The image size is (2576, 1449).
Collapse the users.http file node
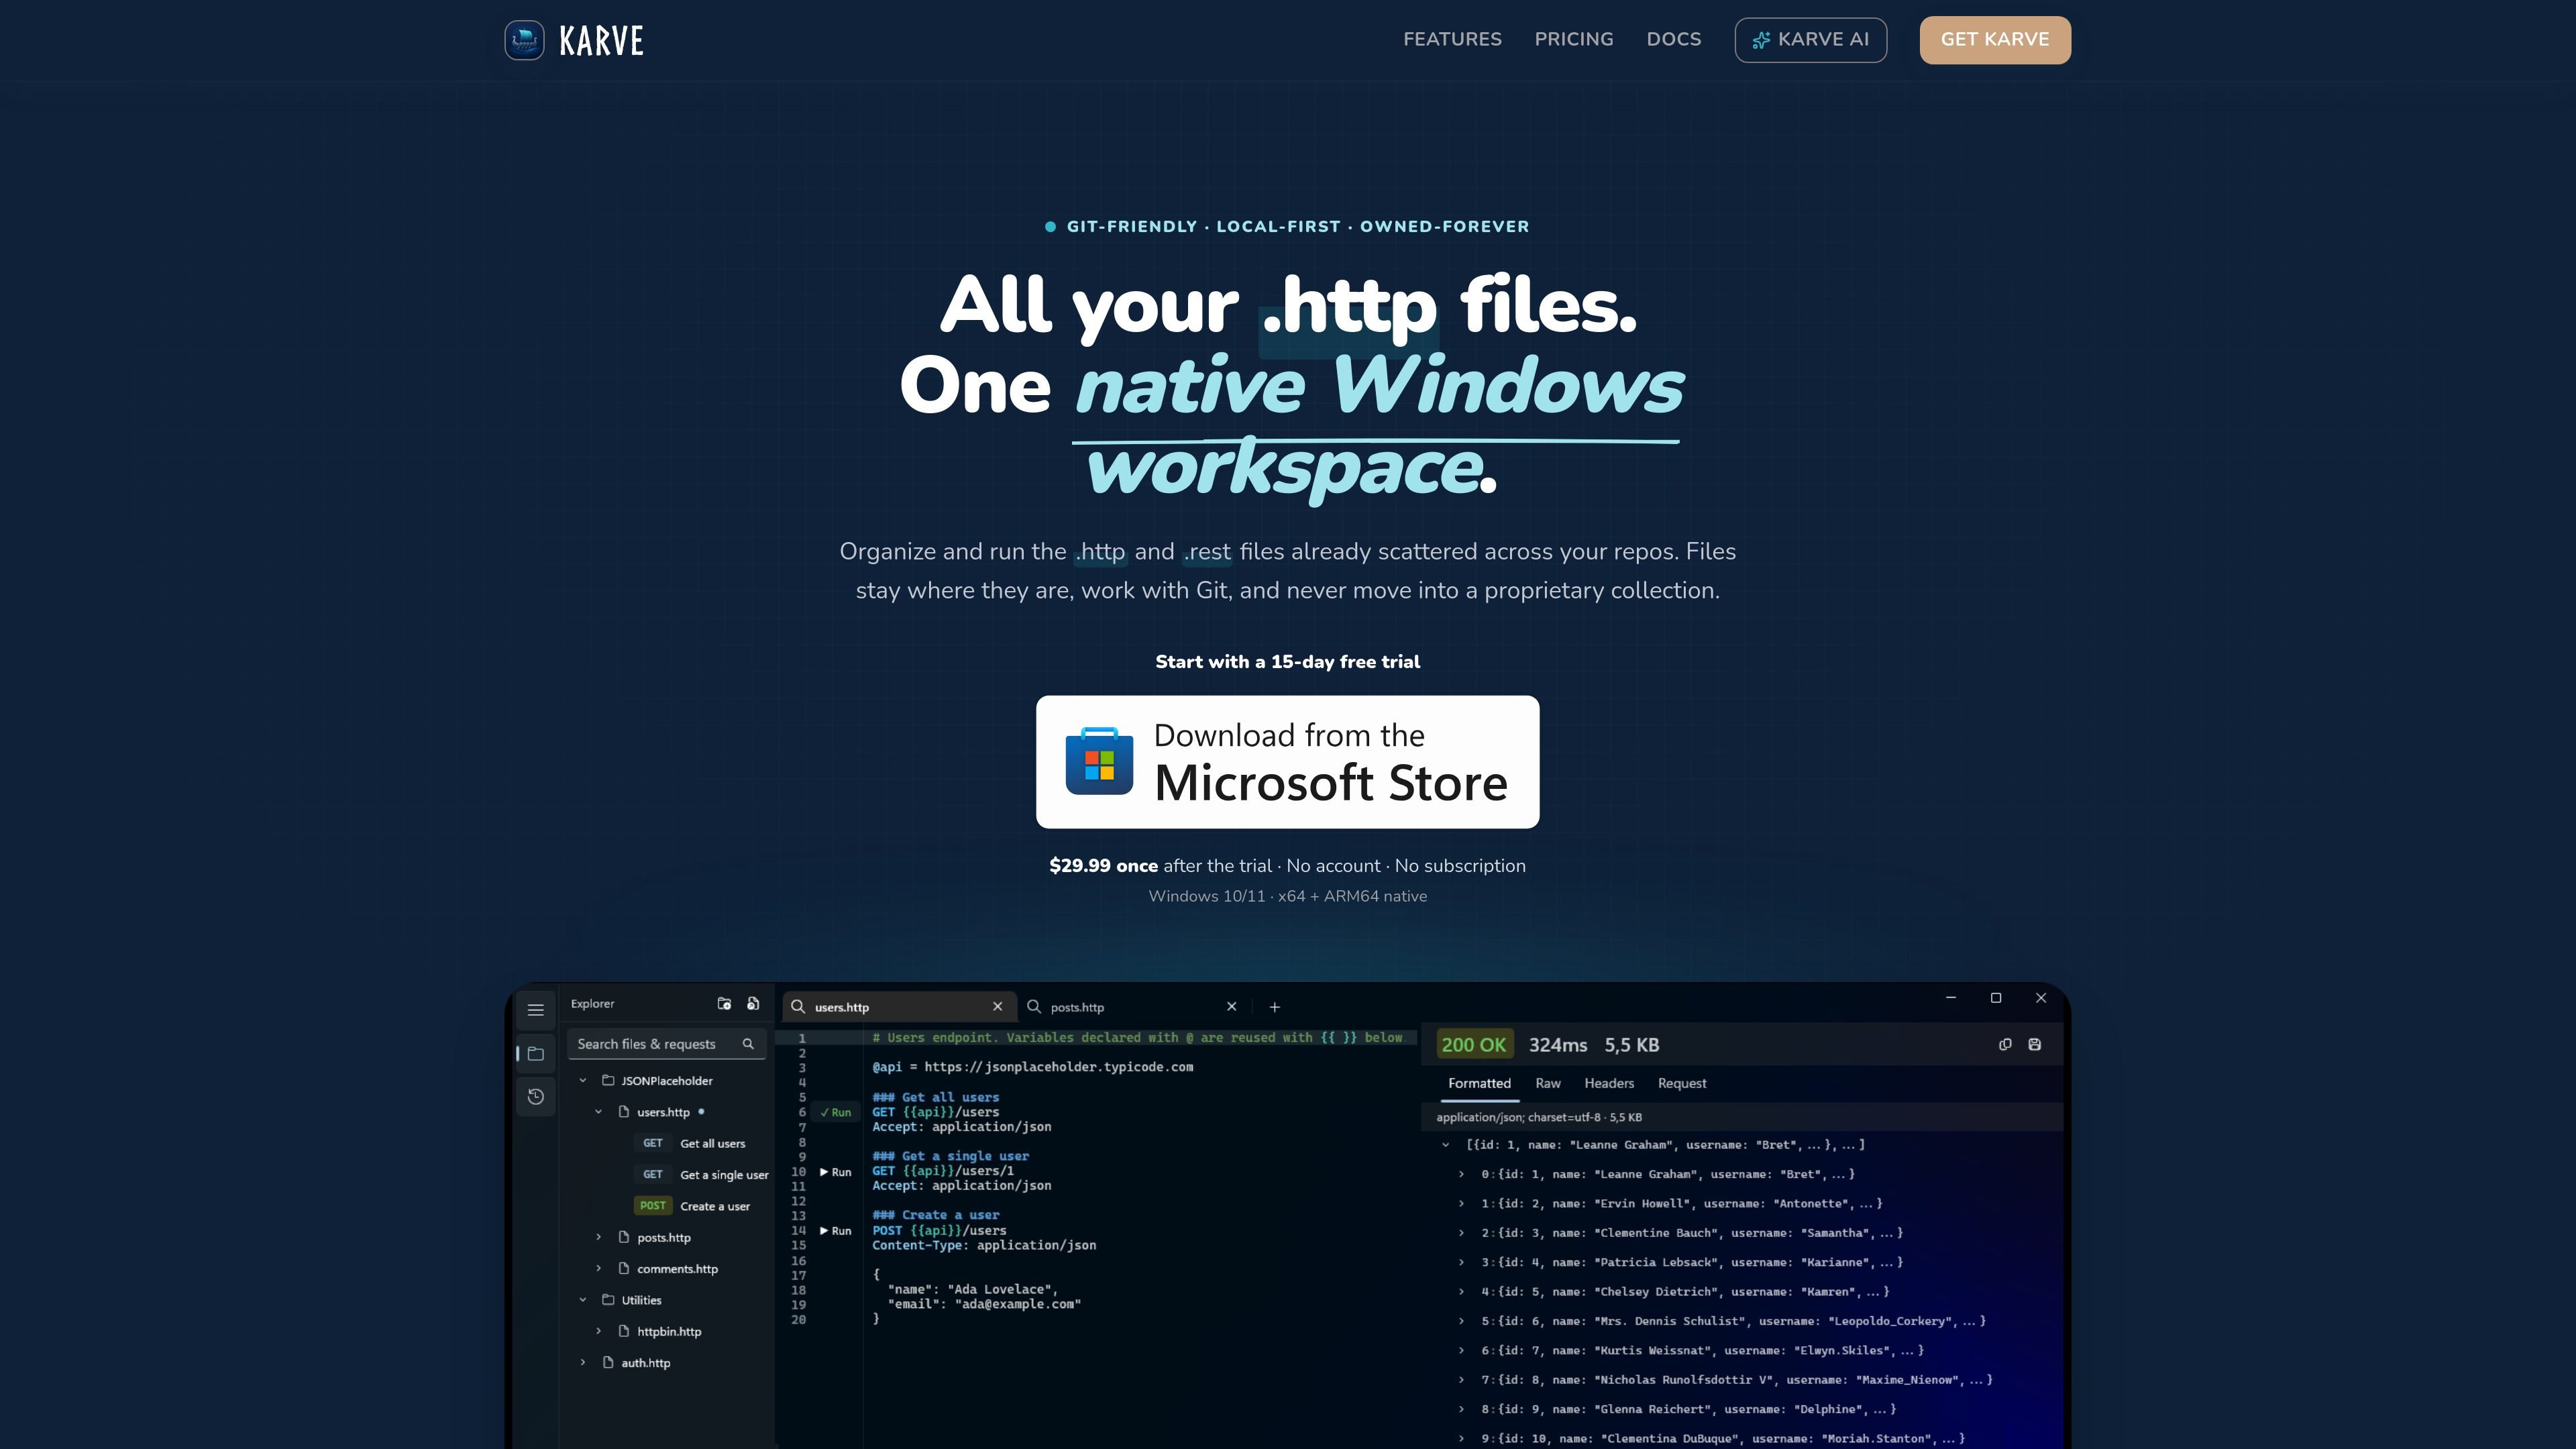pyautogui.click(x=599, y=1112)
